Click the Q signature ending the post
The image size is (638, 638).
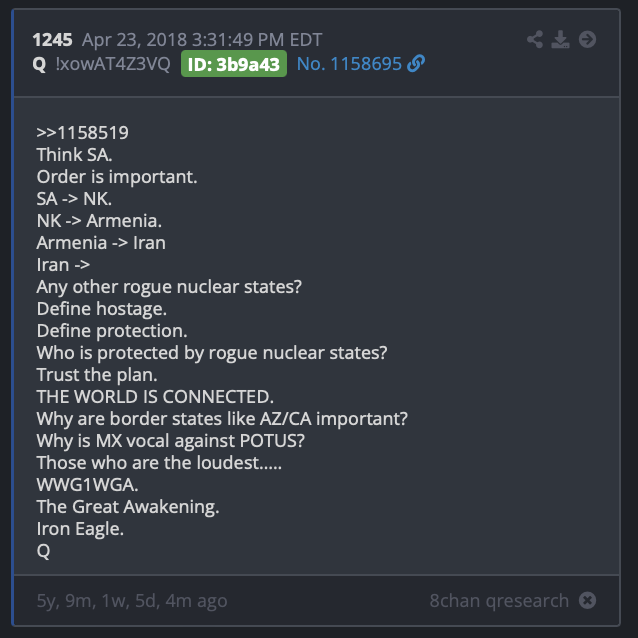pos(43,551)
